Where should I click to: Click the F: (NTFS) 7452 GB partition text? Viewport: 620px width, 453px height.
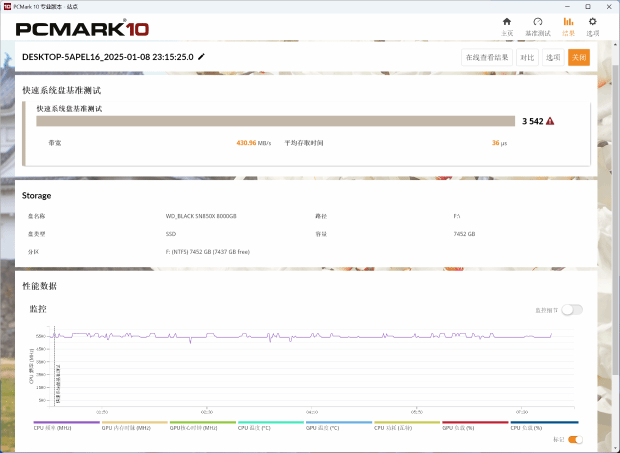208,252
